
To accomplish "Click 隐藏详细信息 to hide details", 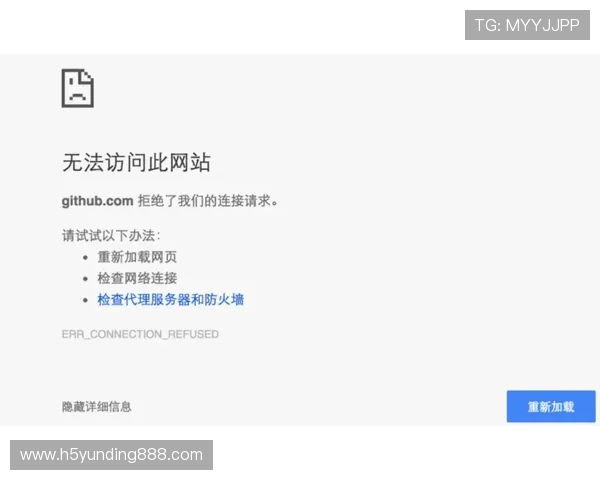I will 97,407.
